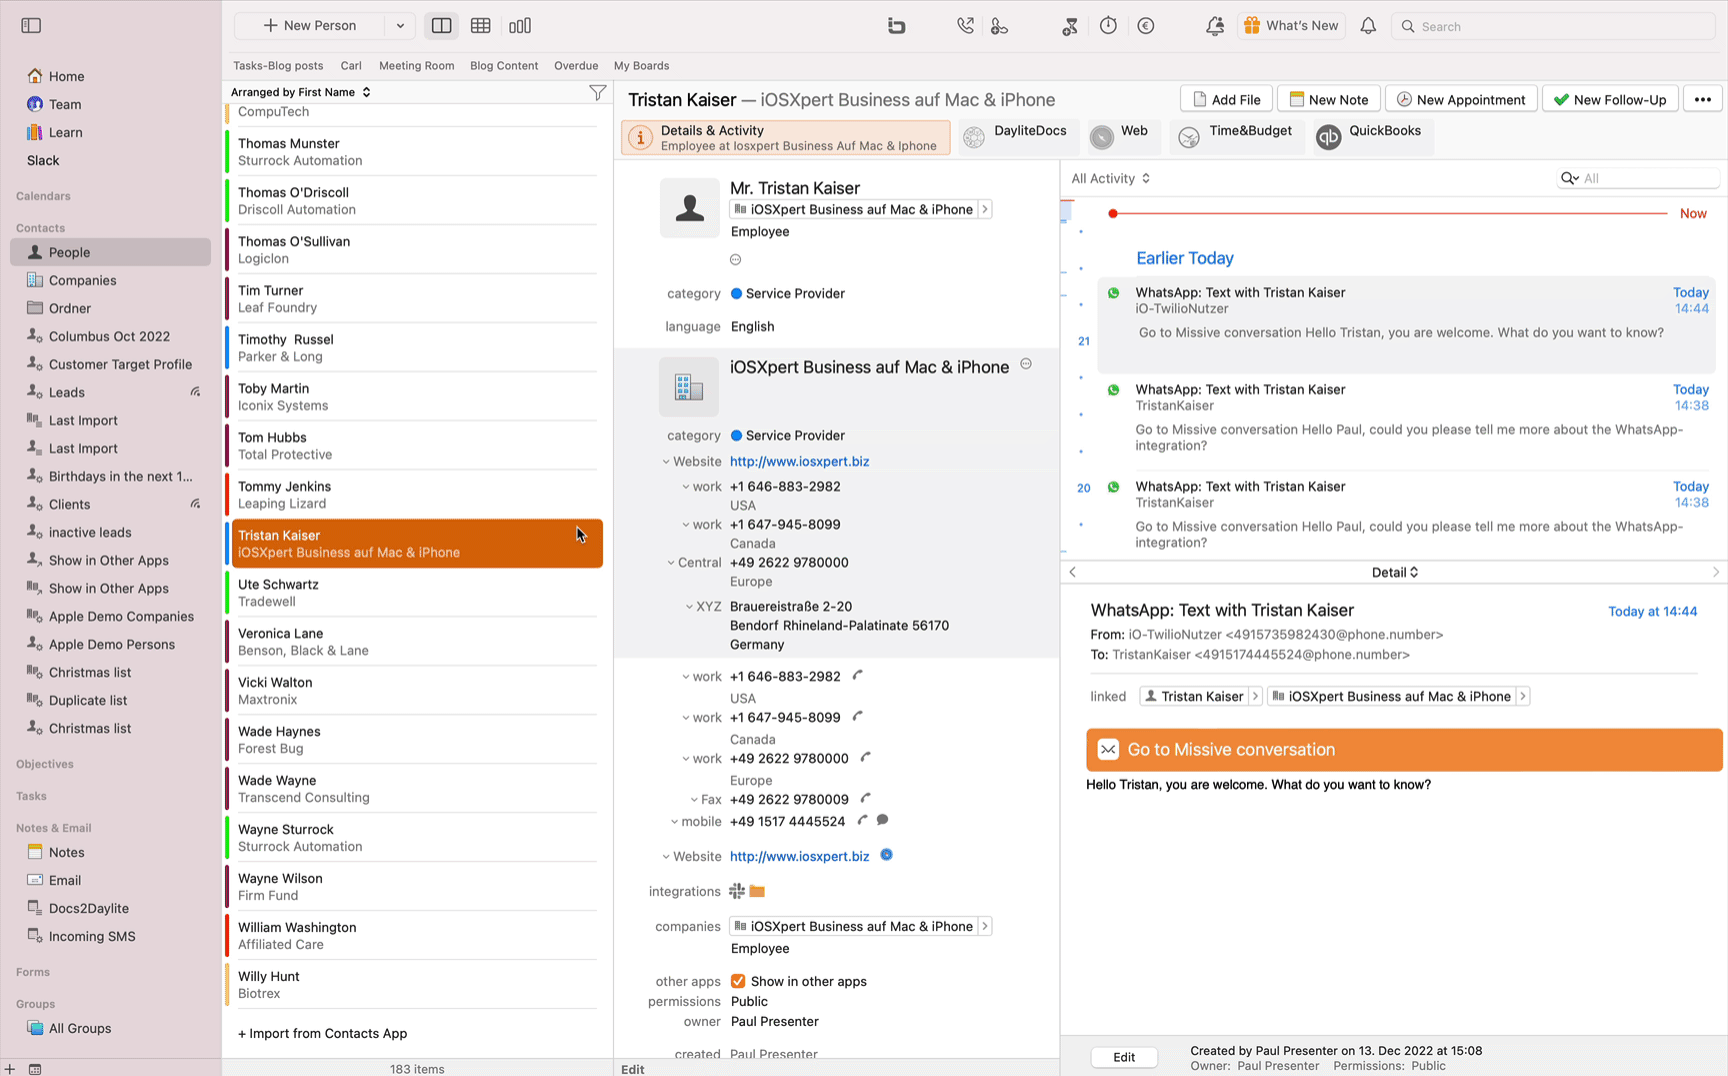Click the Euro currency toolbar icon
Image resolution: width=1728 pixels, height=1076 pixels.
(x=1146, y=26)
